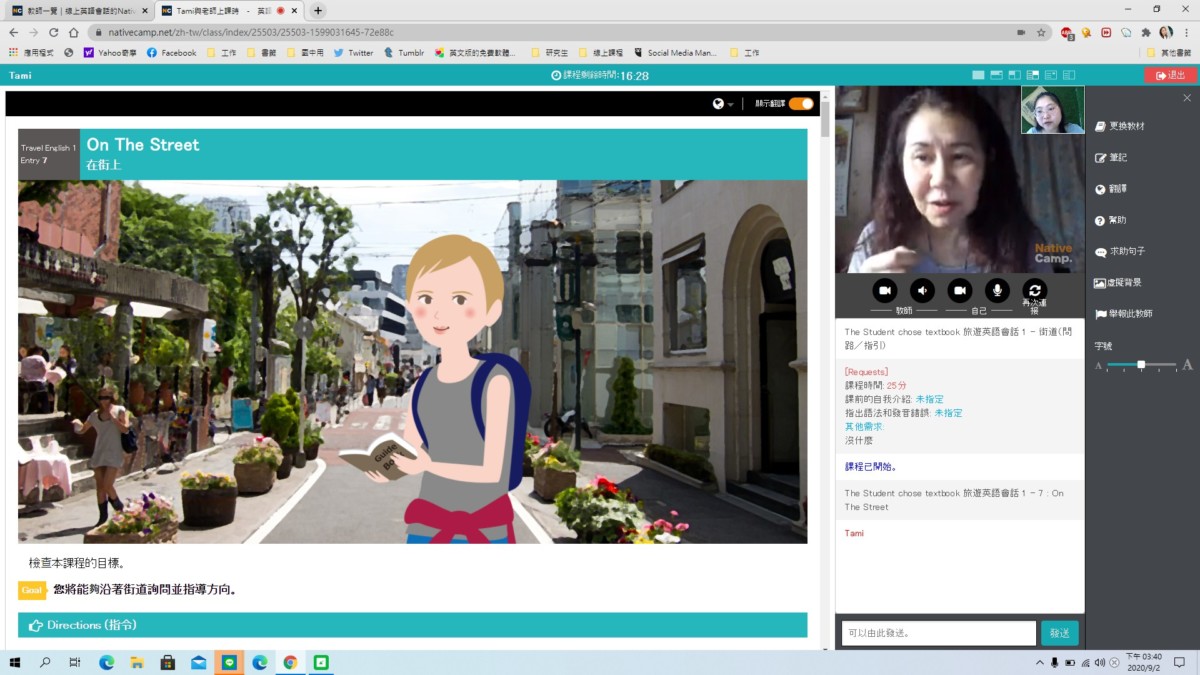Image resolution: width=1200 pixels, height=675 pixels.
Task: Open the Twitter bookmark
Action: point(353,53)
